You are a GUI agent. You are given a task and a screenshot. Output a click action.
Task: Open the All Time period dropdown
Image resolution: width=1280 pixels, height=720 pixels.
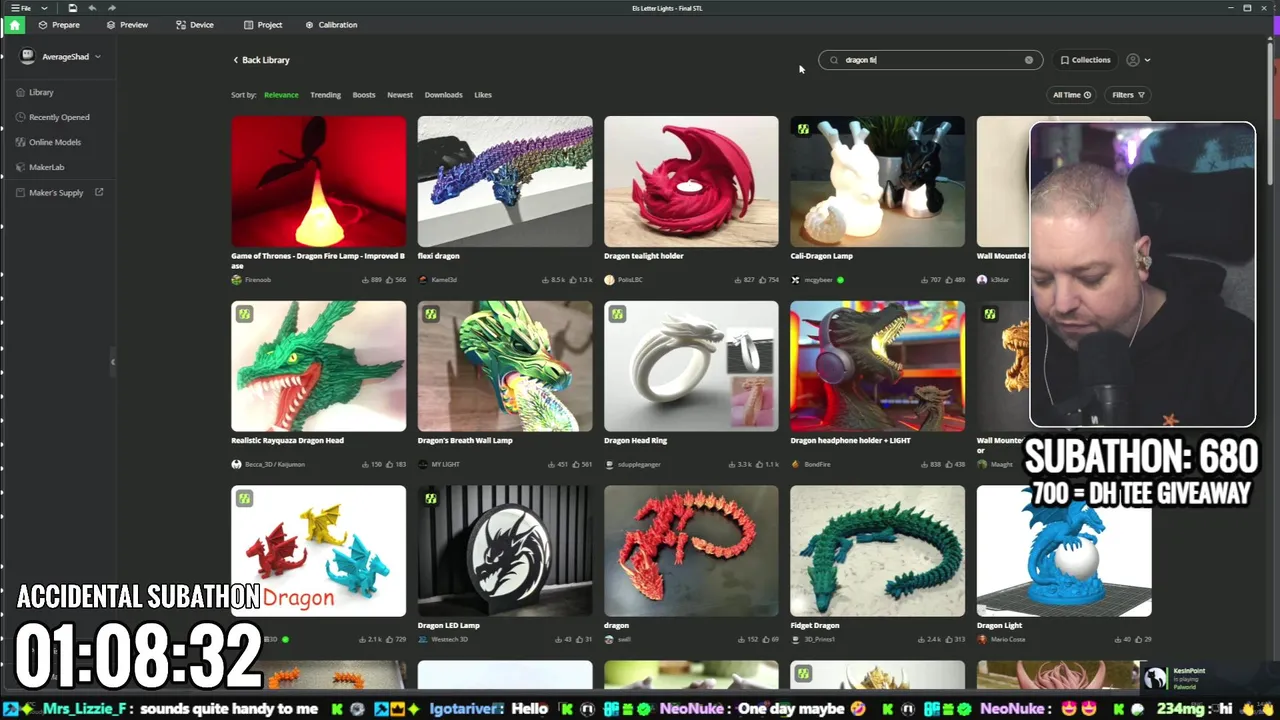tap(1071, 95)
